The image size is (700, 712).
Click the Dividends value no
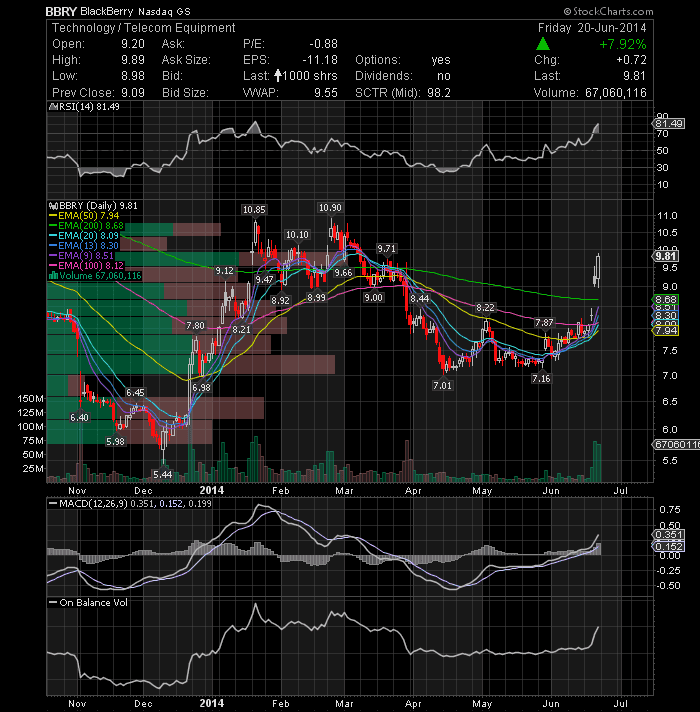point(444,76)
